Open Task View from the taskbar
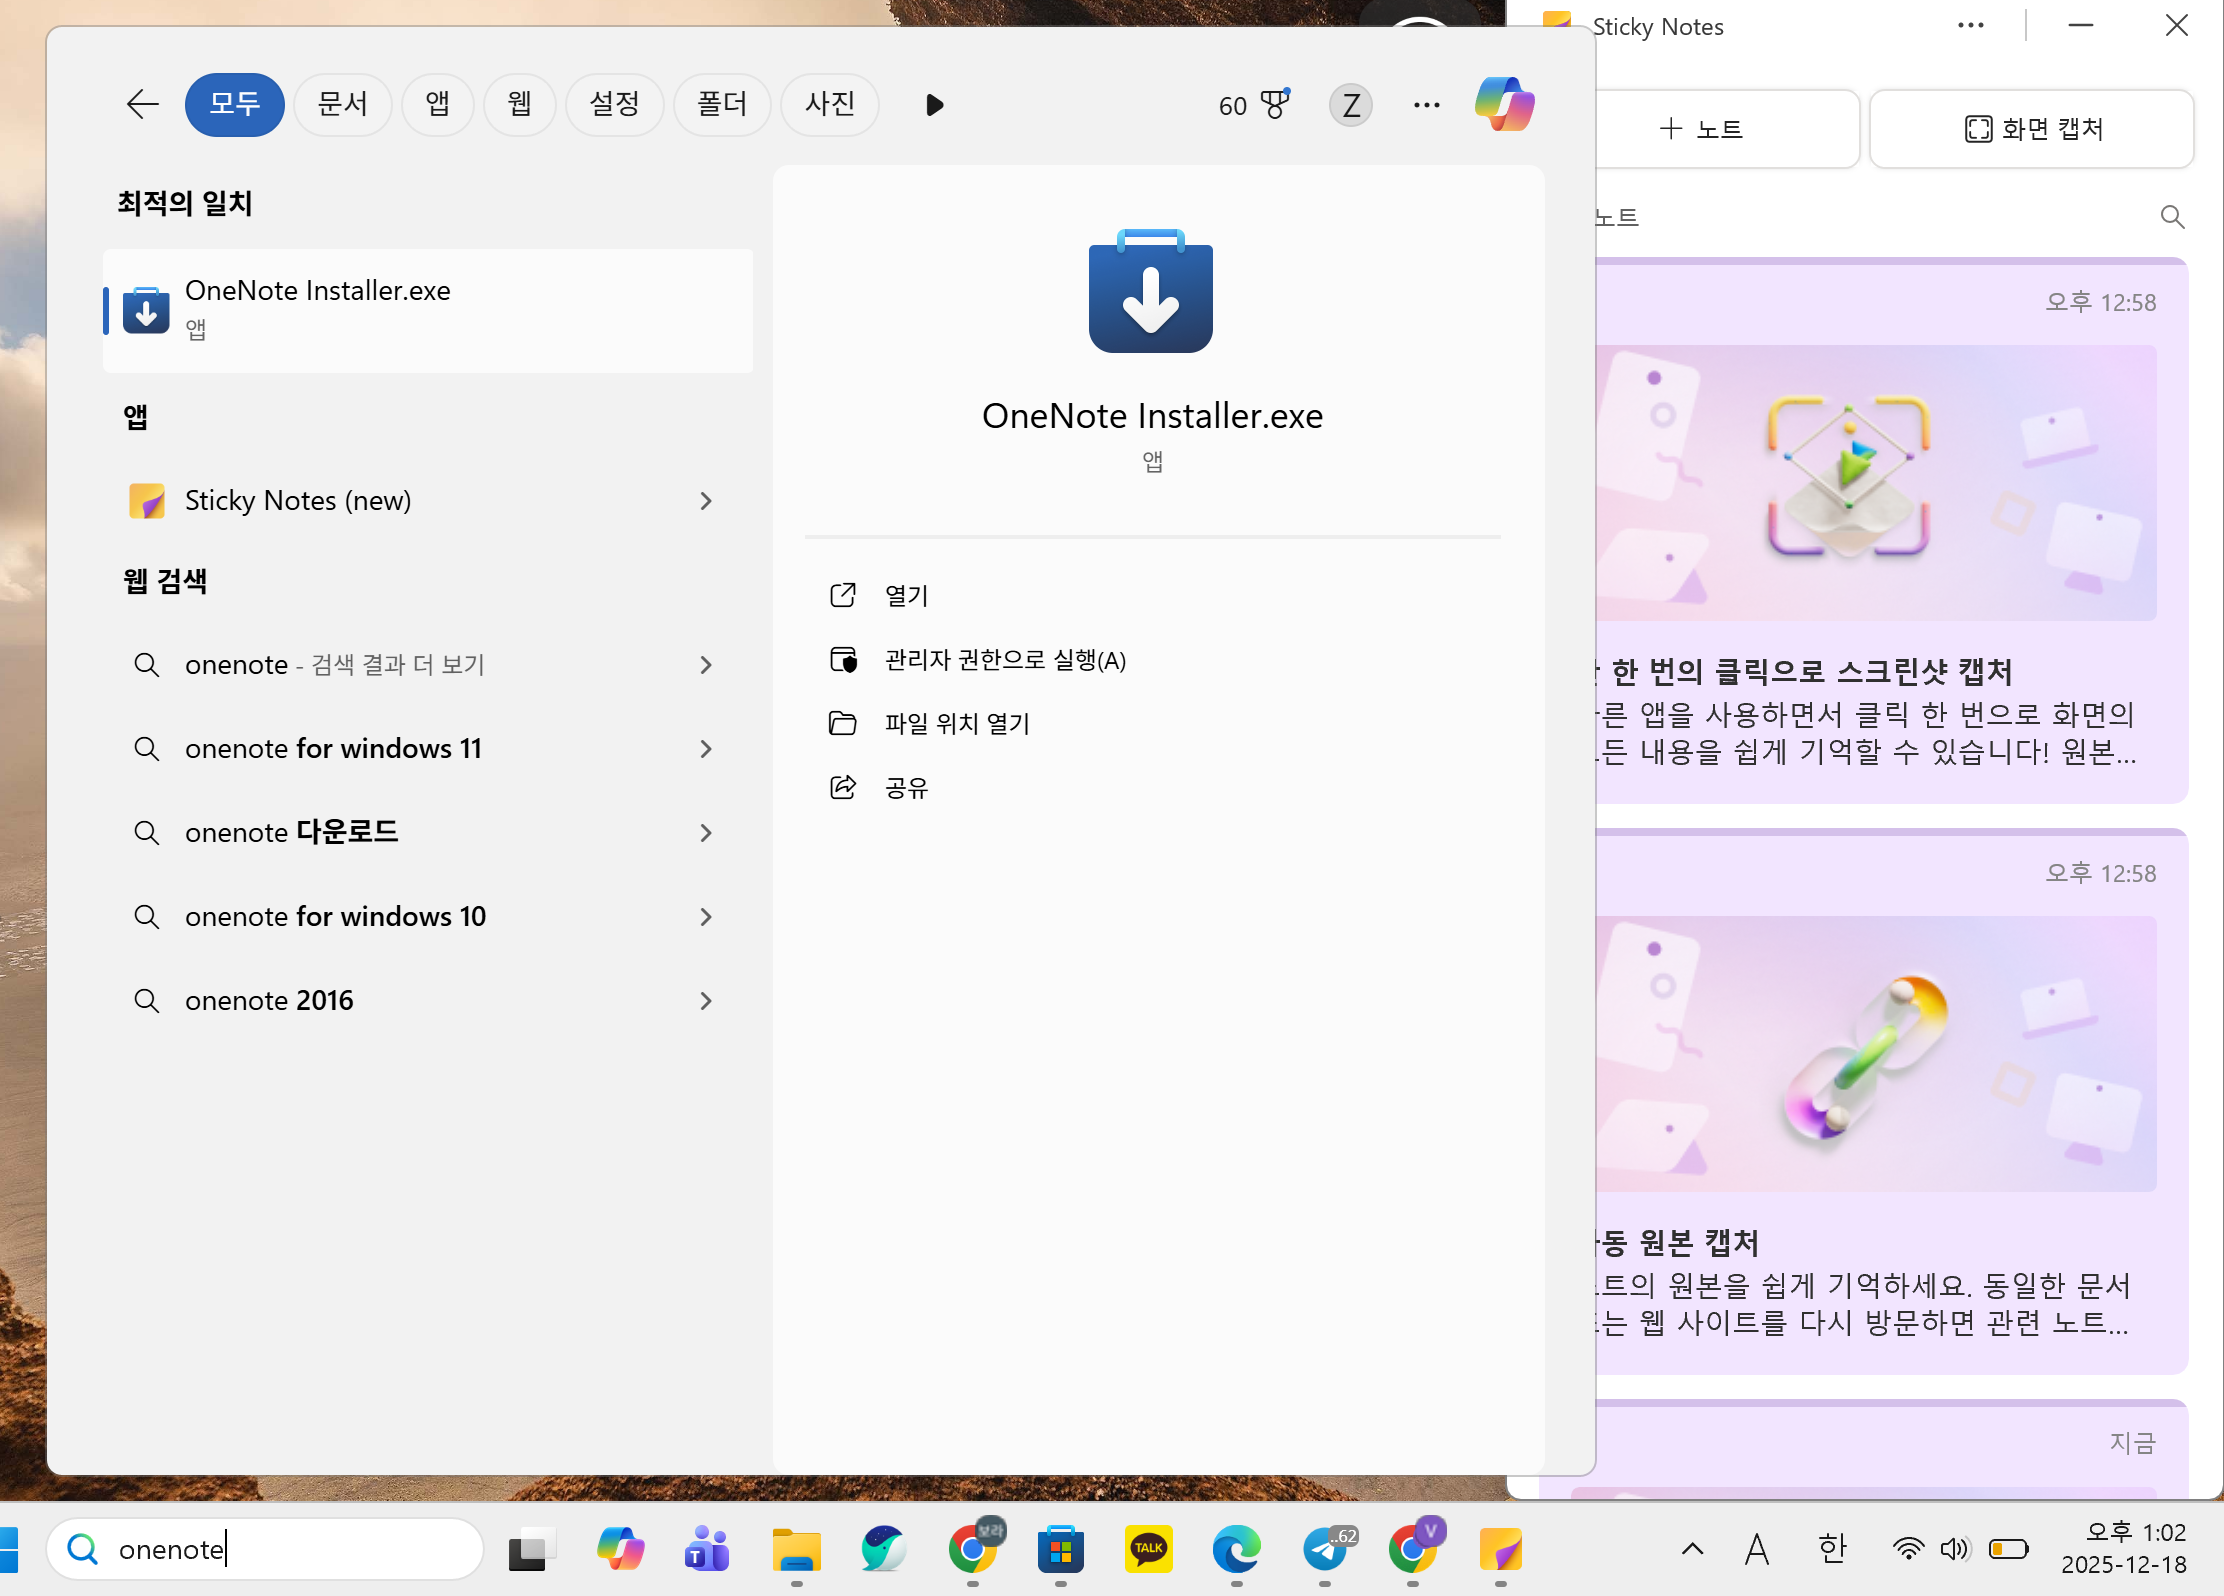Image resolution: width=2224 pixels, height=1596 pixels. pos(532,1549)
